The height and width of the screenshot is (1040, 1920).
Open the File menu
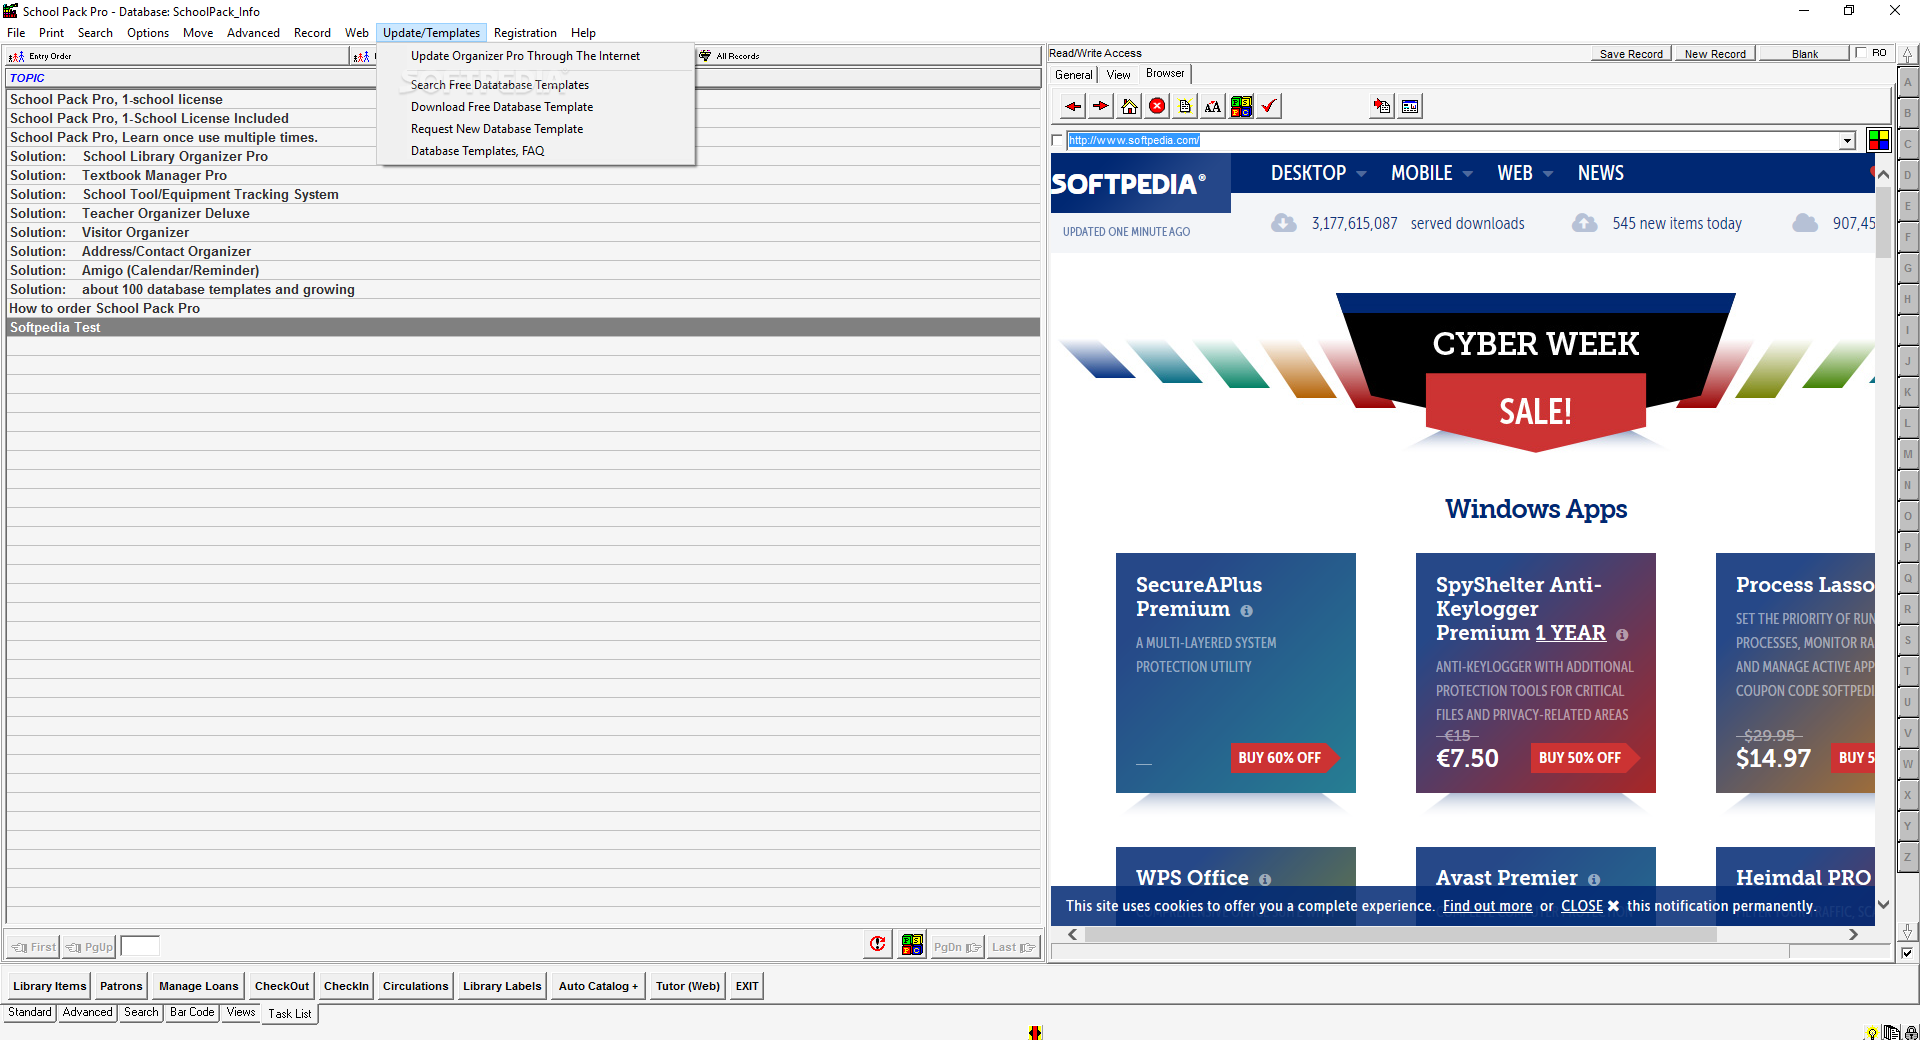coord(16,33)
